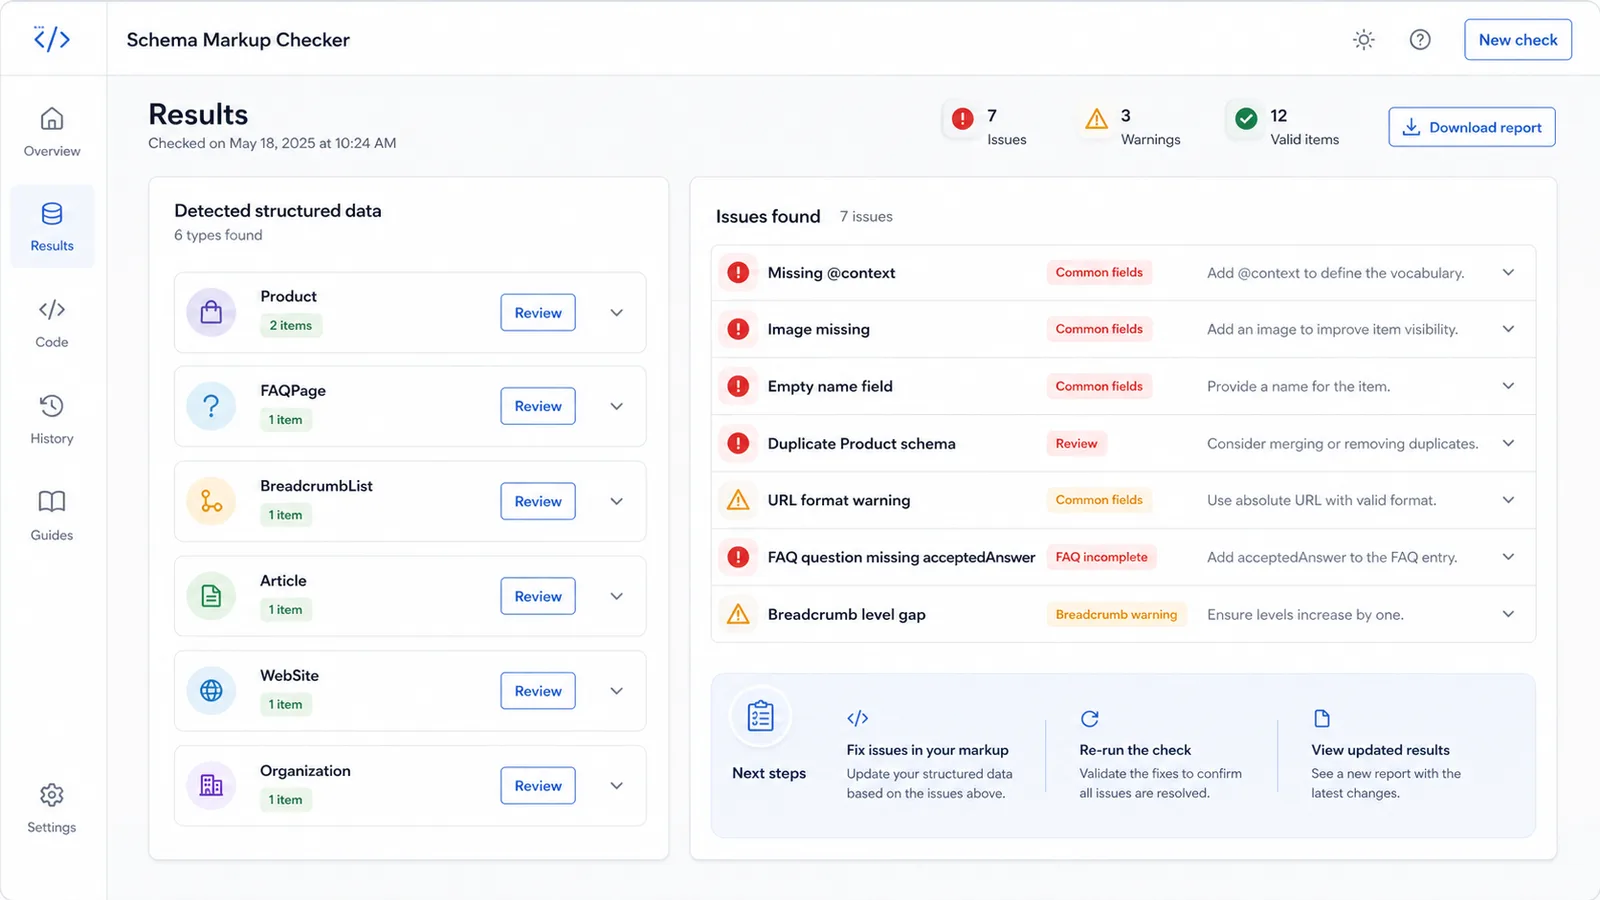This screenshot has width=1600, height=900.
Task: Go to the Code sidebar tab
Action: point(52,322)
